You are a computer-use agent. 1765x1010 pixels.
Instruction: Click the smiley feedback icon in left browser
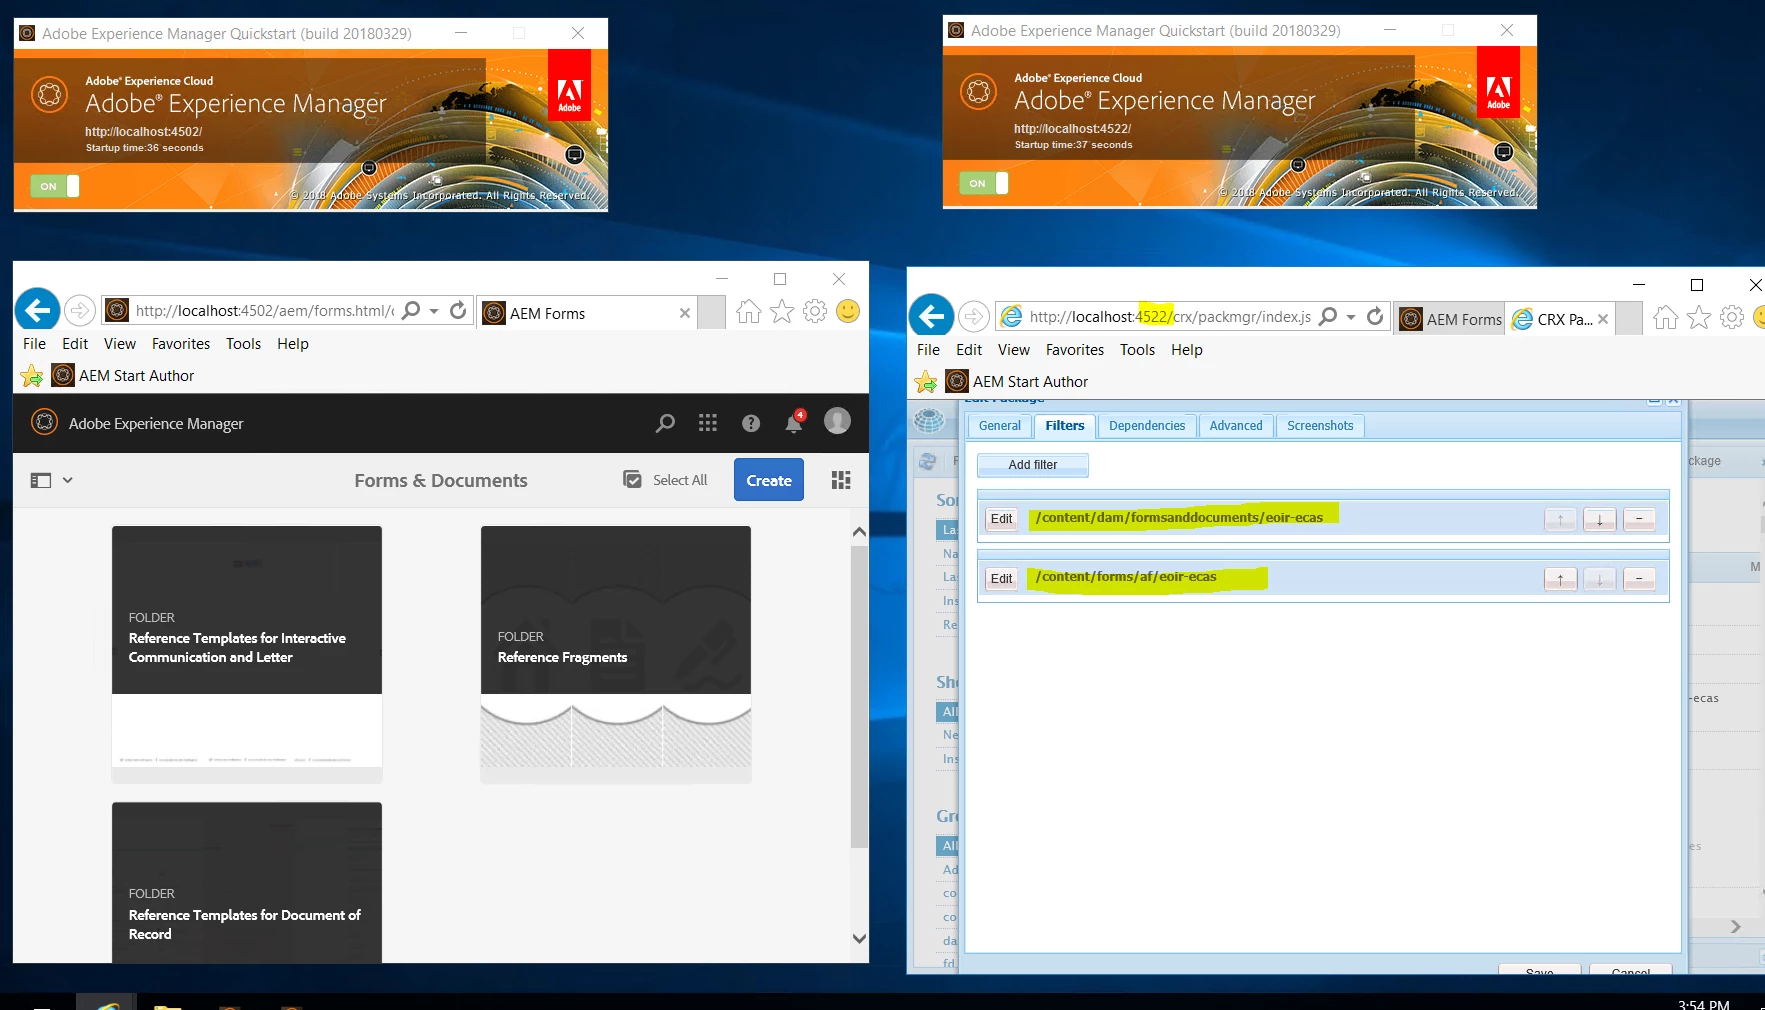pyautogui.click(x=848, y=312)
